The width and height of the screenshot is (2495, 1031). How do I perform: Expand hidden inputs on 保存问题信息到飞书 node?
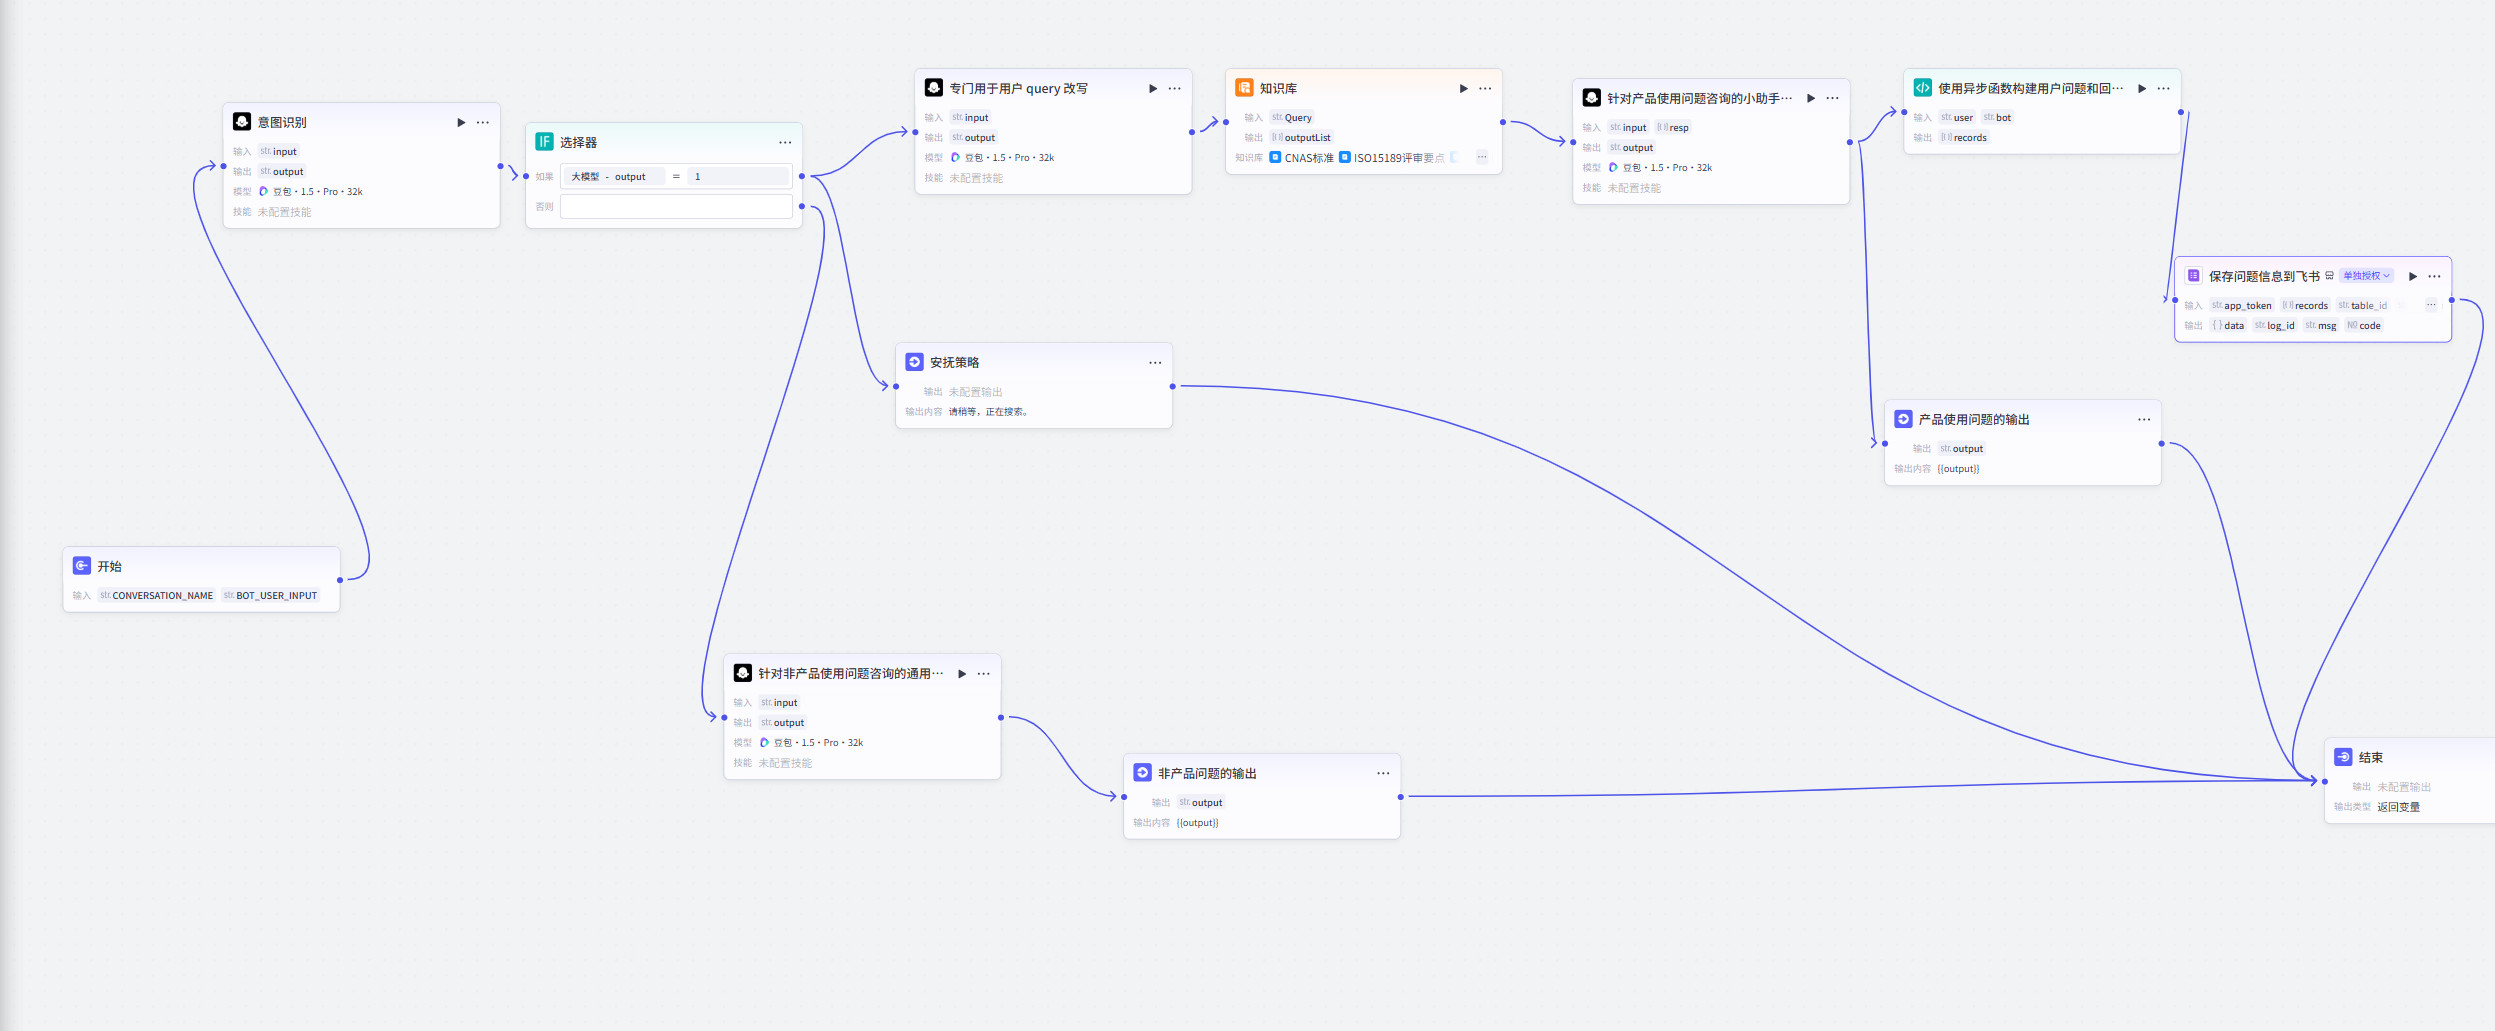pyautogui.click(x=2430, y=305)
